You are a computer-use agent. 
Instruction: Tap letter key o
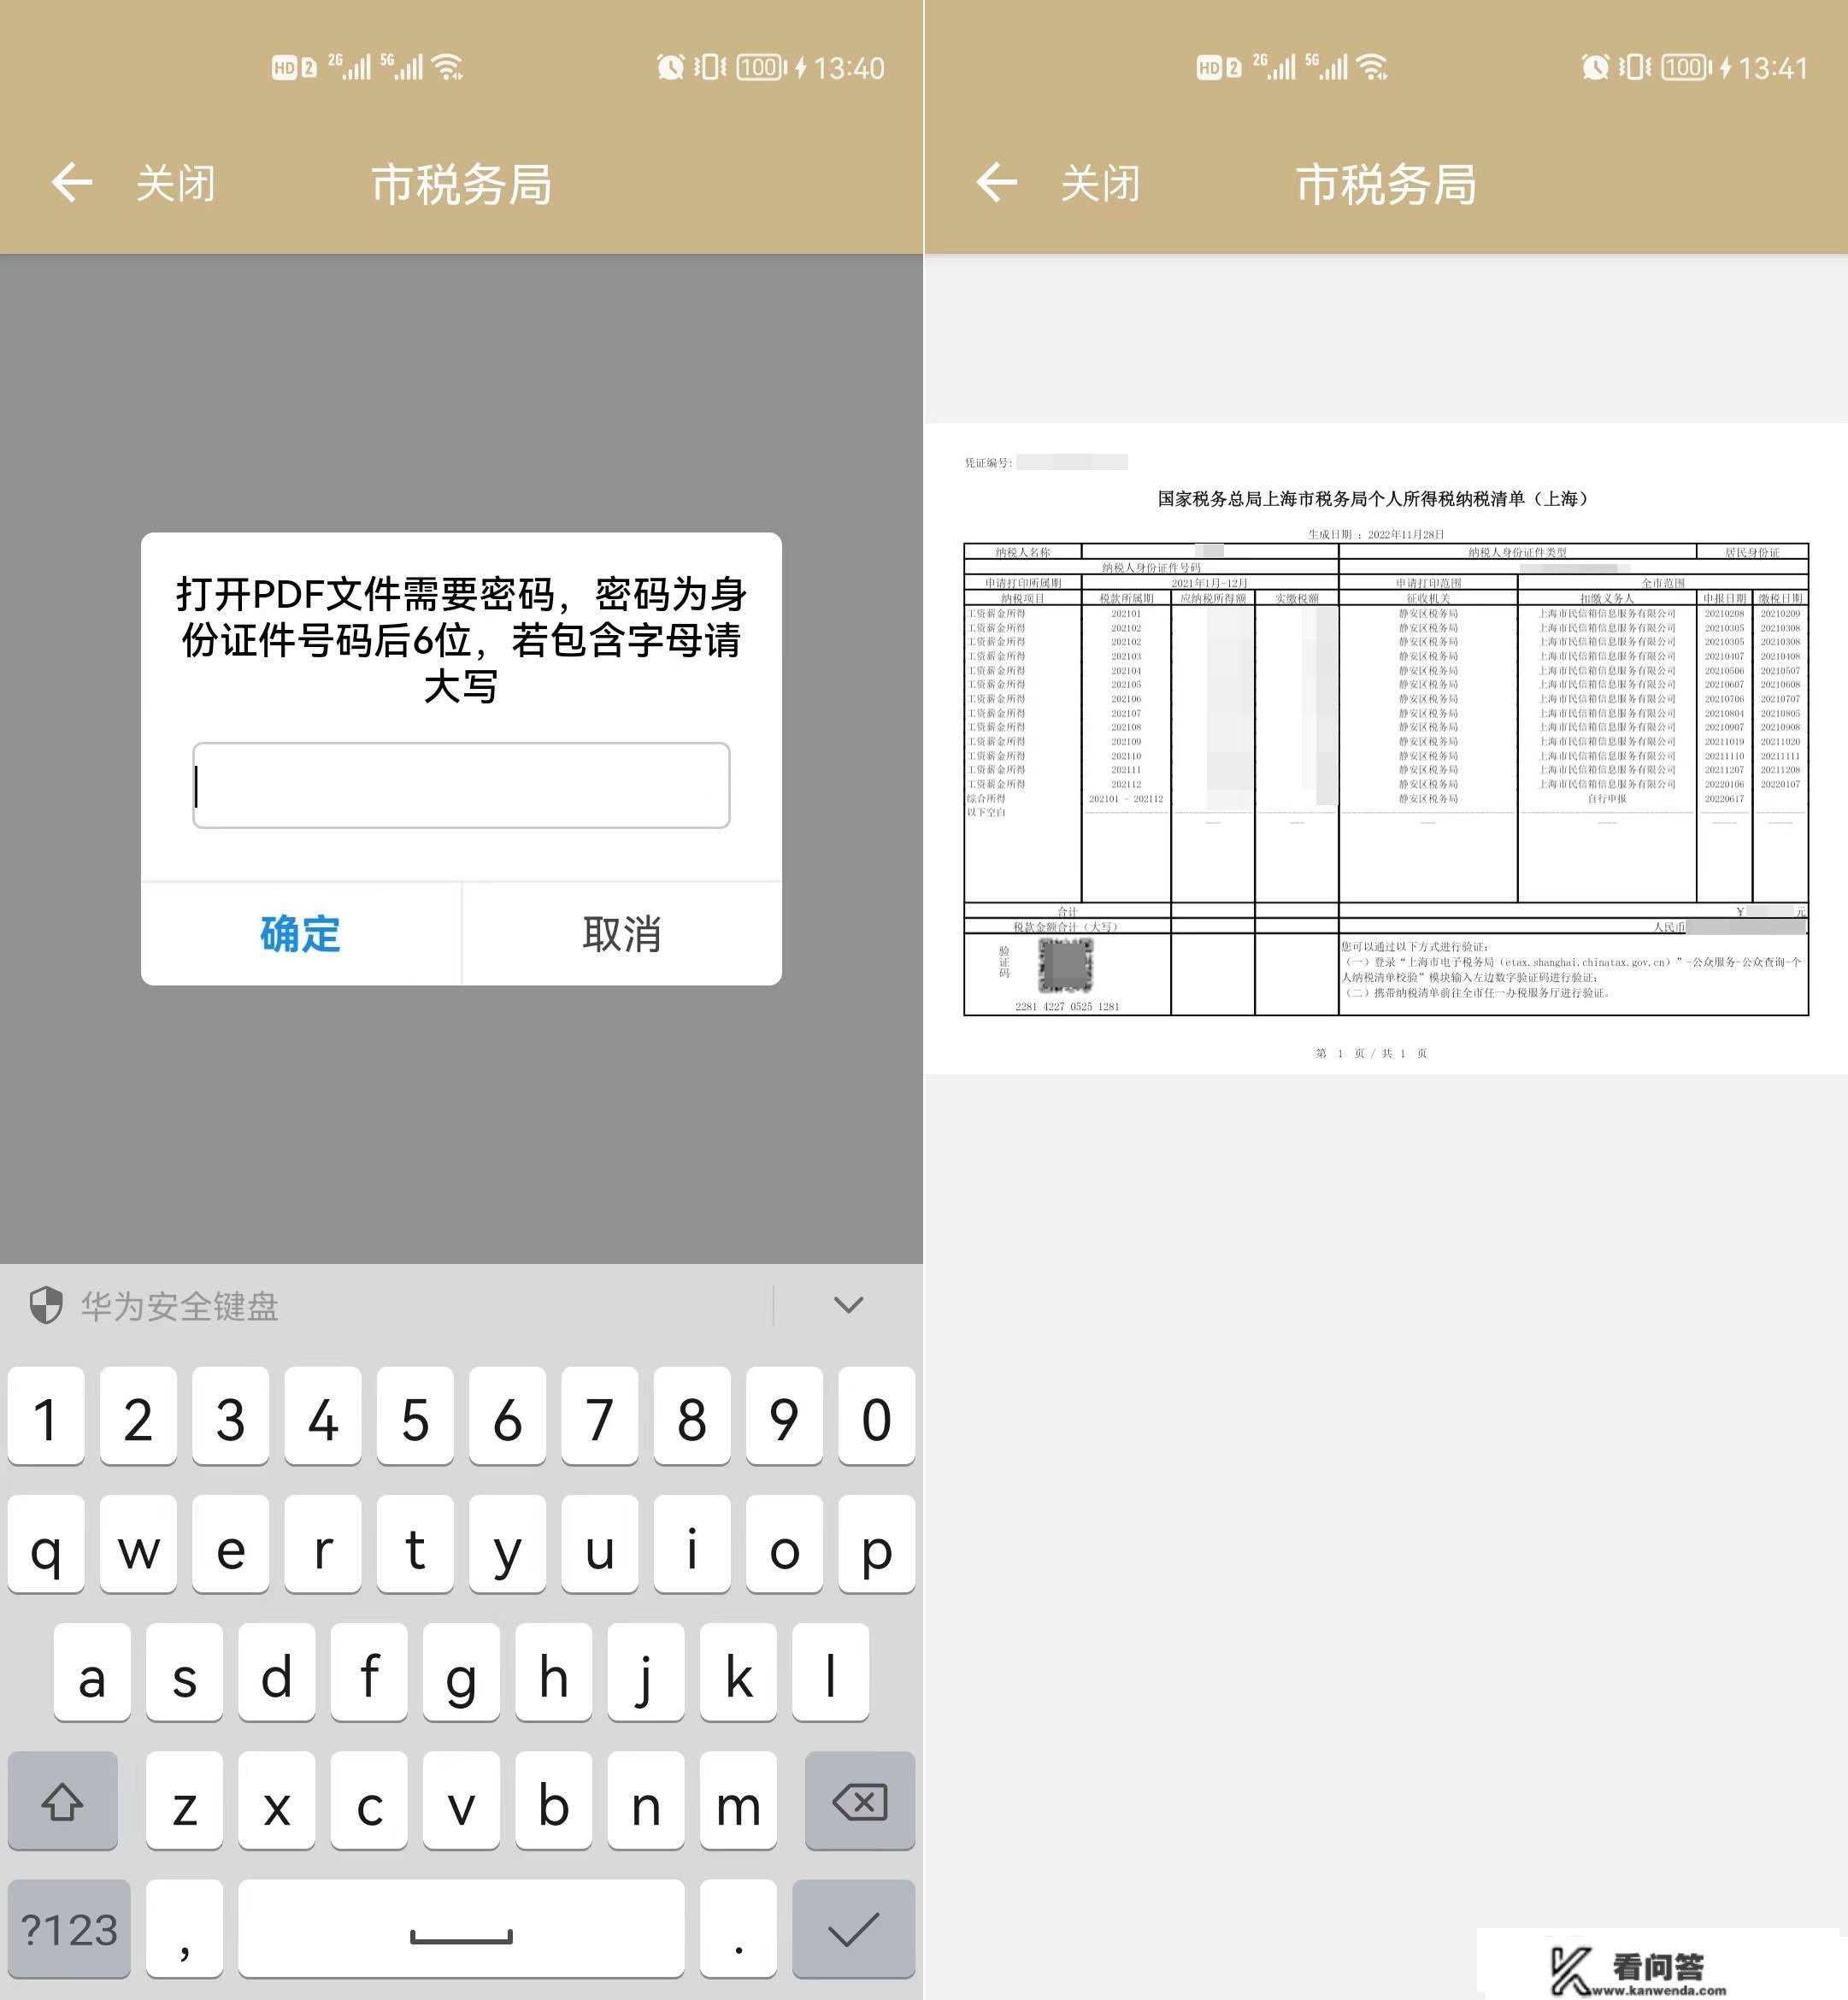pyautogui.click(x=784, y=1545)
